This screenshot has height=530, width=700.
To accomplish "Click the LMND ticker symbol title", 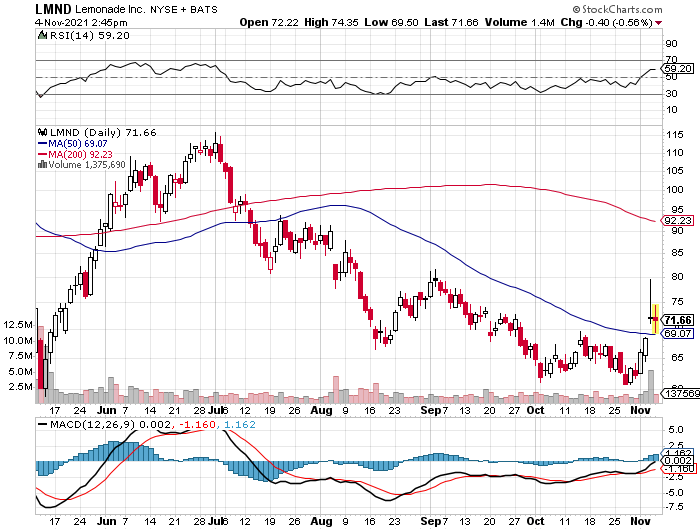I will click(x=53, y=9).
